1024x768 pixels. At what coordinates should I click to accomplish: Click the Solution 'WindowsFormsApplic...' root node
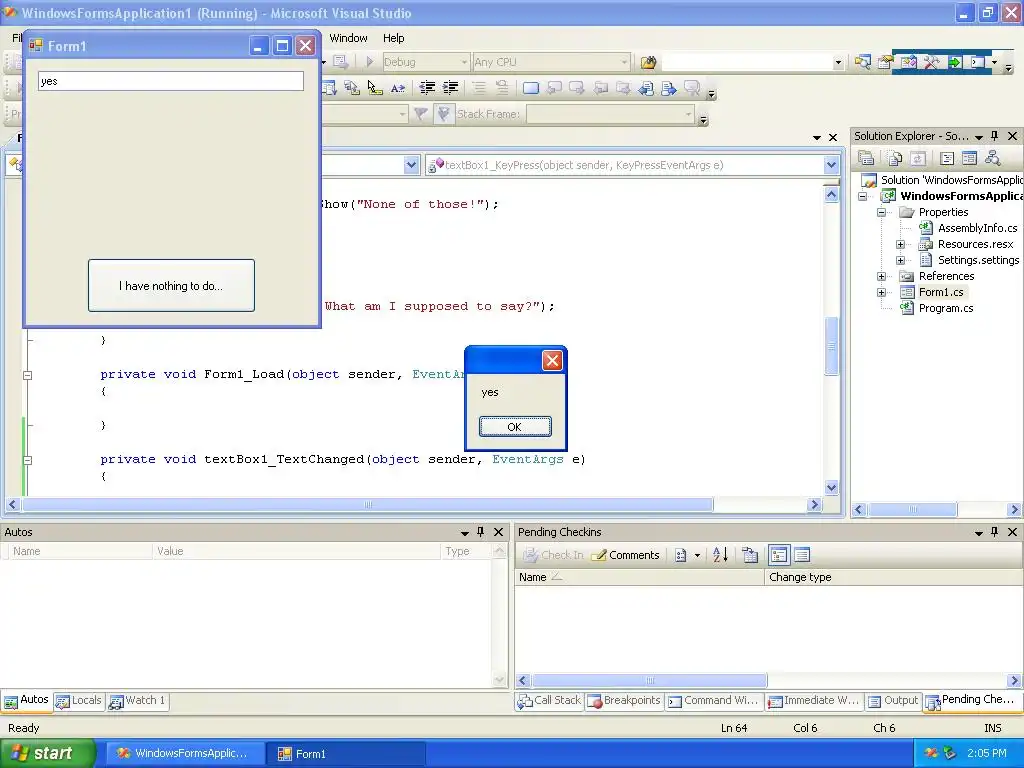[941, 180]
